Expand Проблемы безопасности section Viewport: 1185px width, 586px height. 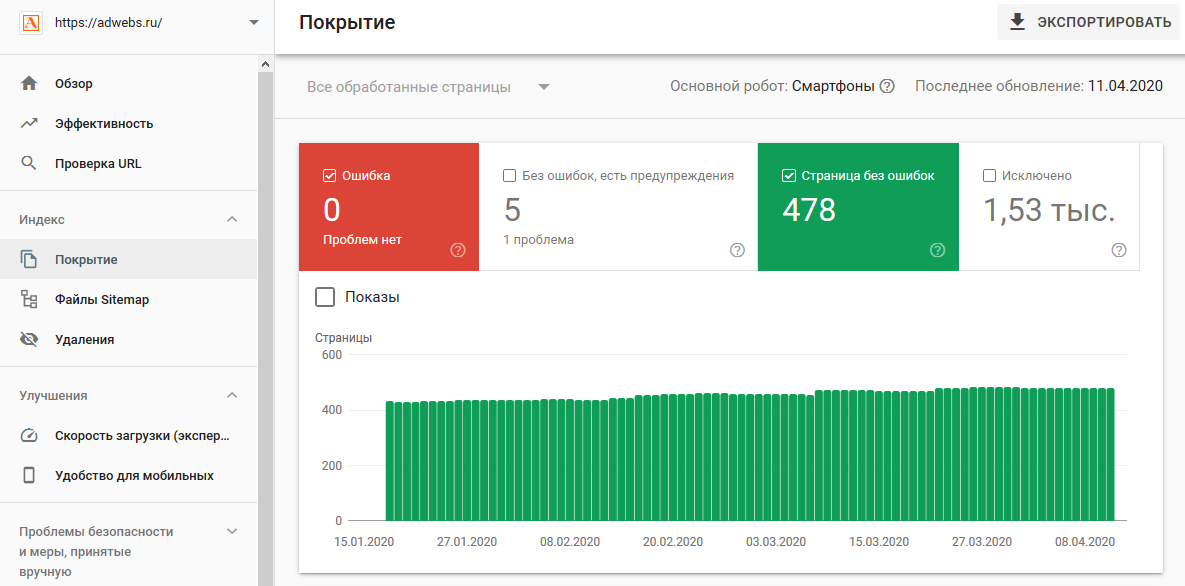click(232, 532)
